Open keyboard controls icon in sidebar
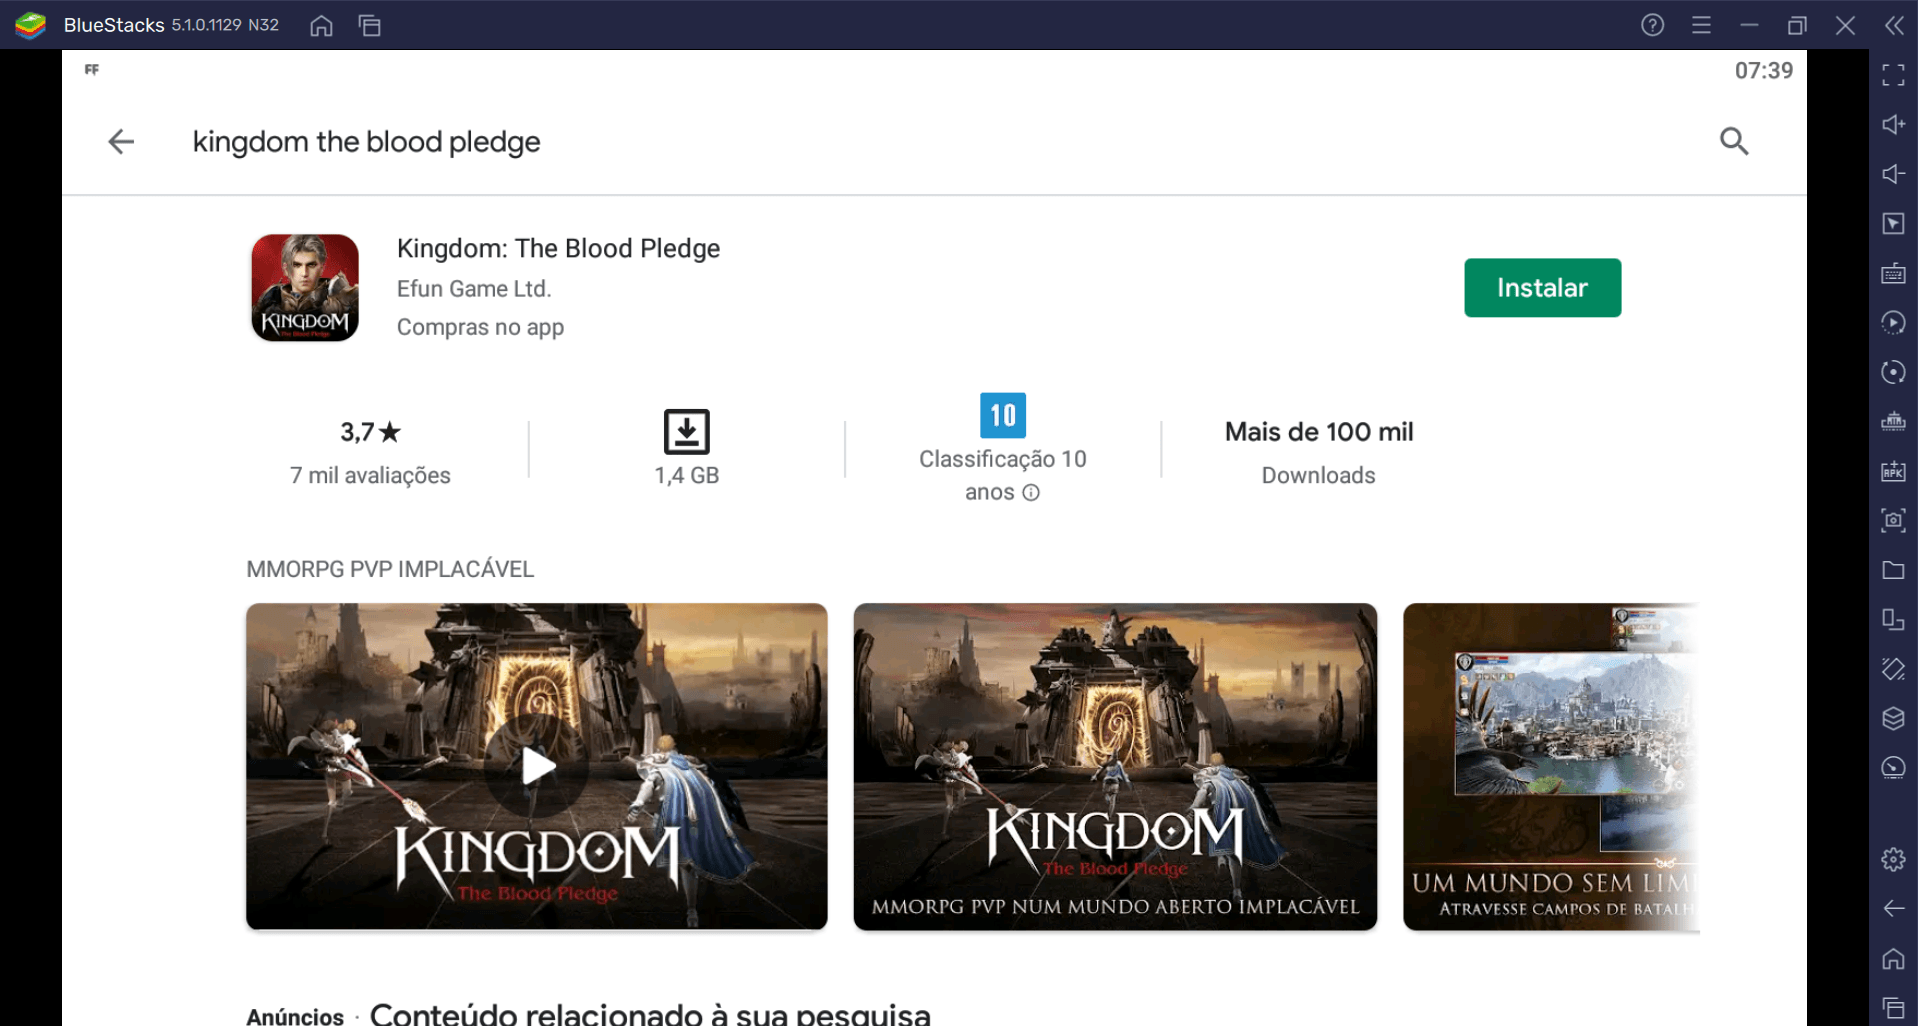The height and width of the screenshot is (1026, 1918). pyautogui.click(x=1893, y=273)
